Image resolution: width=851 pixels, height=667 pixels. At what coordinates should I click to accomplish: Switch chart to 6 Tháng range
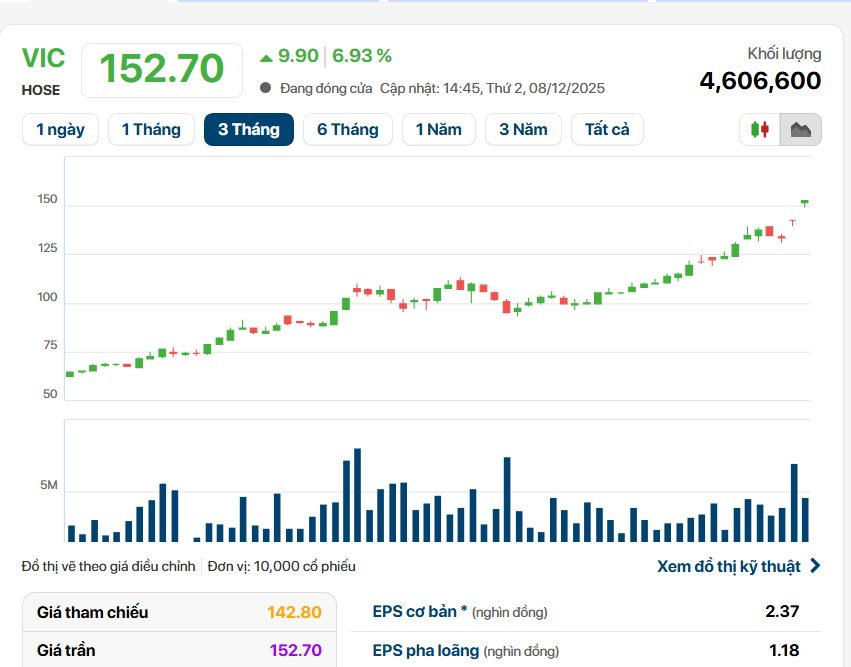(348, 129)
